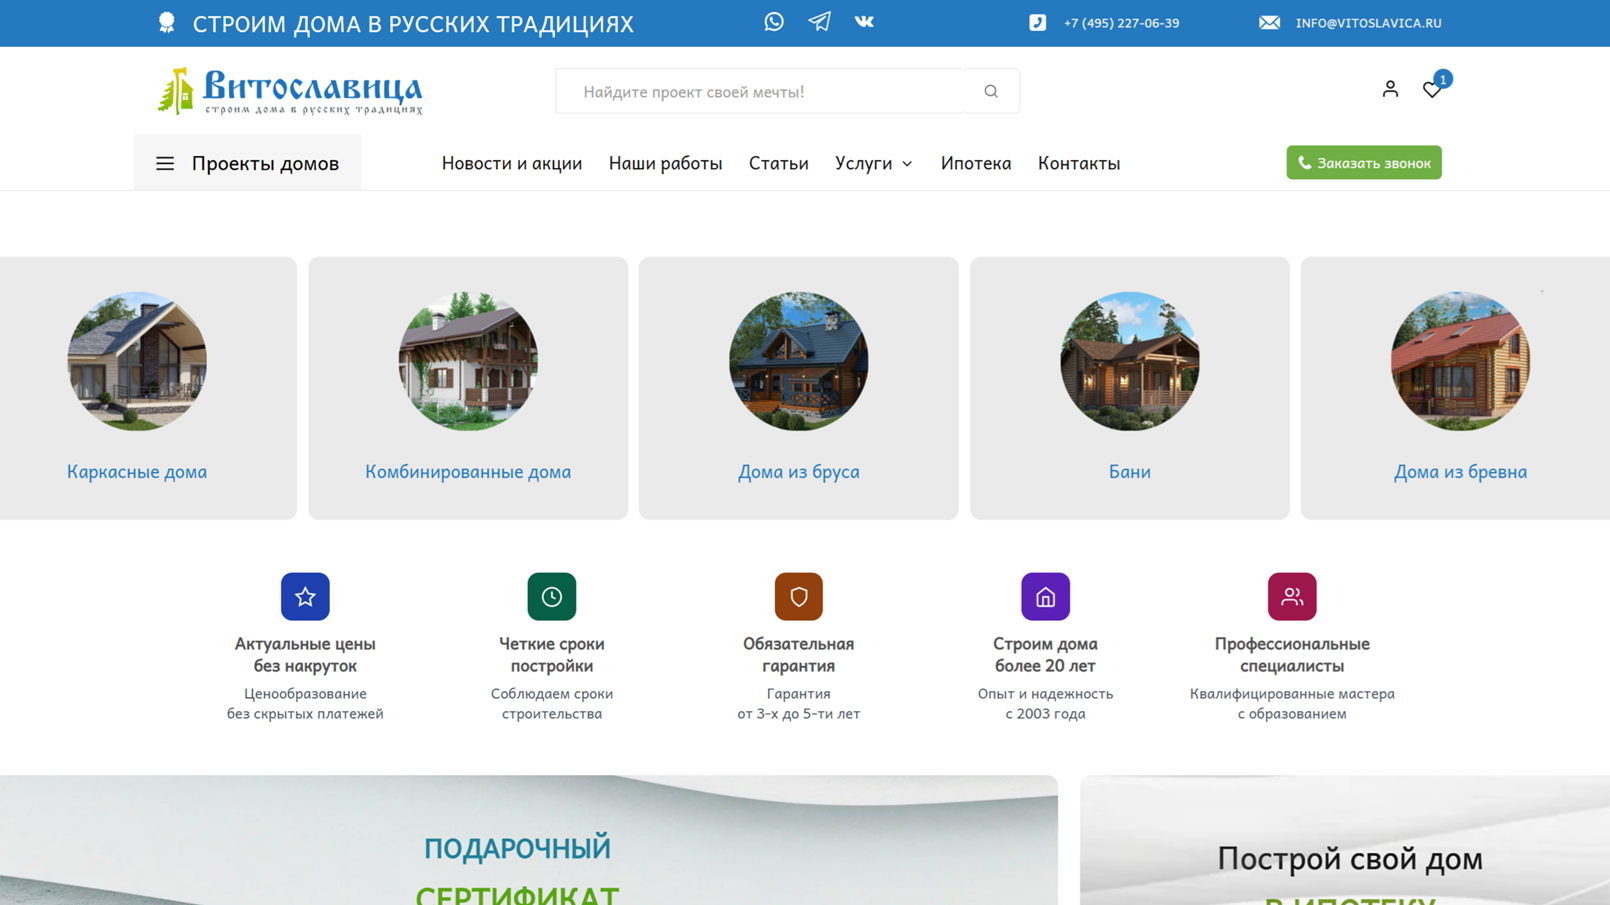1610x905 pixels.
Task: Click the professional specialists people icon
Action: [1292, 597]
